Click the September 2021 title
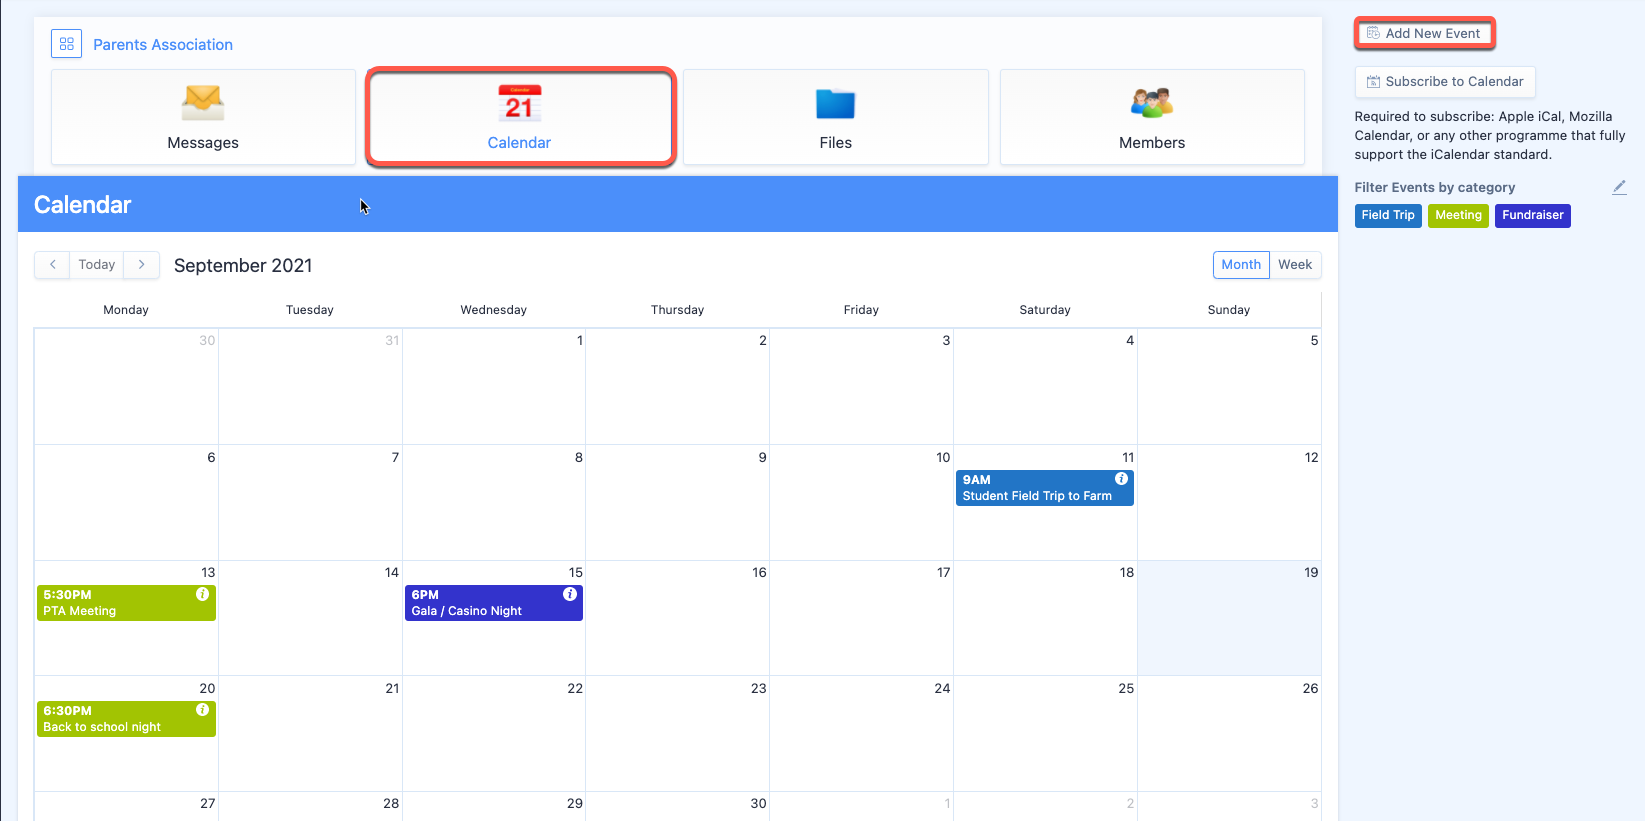Viewport: 1645px width, 821px height. (243, 266)
